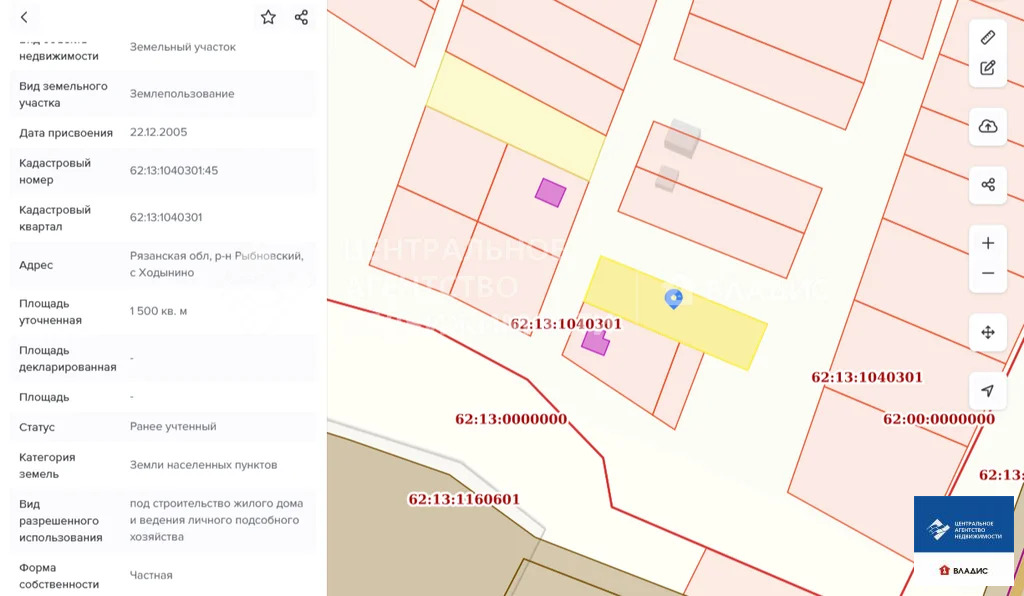Select the upper yellow highlighted parcel
The height and width of the screenshot is (596, 1024).
click(516, 116)
